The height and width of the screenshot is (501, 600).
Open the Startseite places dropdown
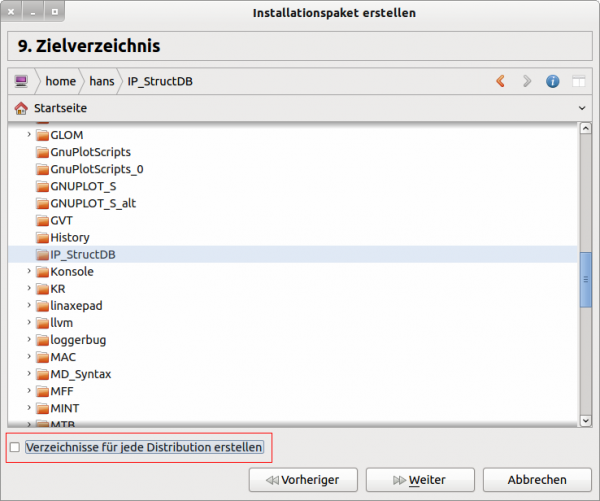(x=581, y=107)
